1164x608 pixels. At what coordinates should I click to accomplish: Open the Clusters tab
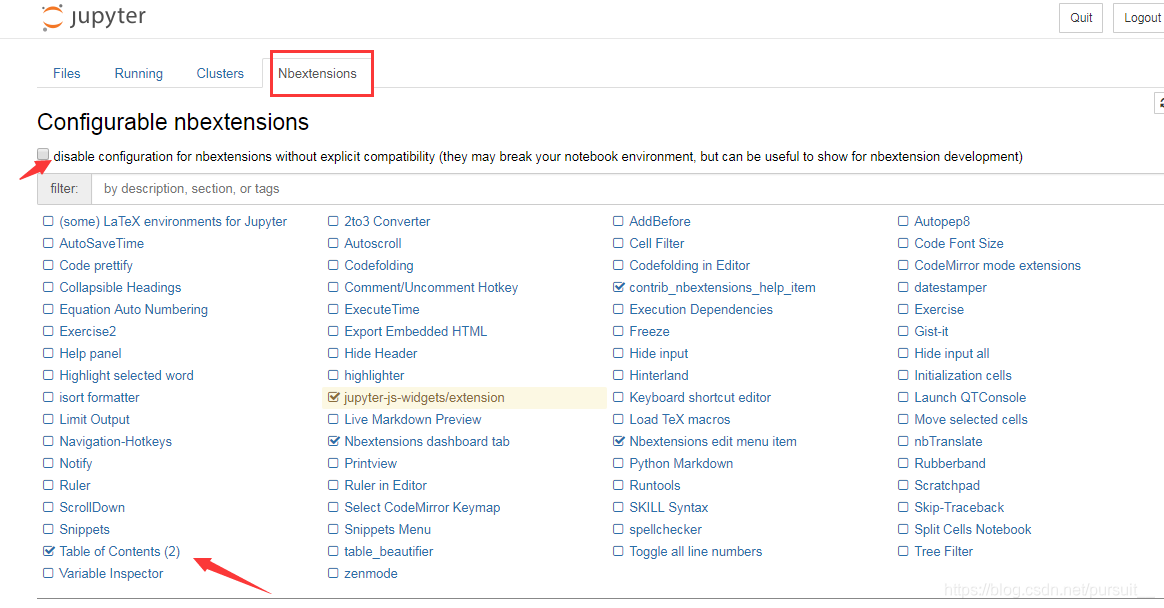click(220, 73)
